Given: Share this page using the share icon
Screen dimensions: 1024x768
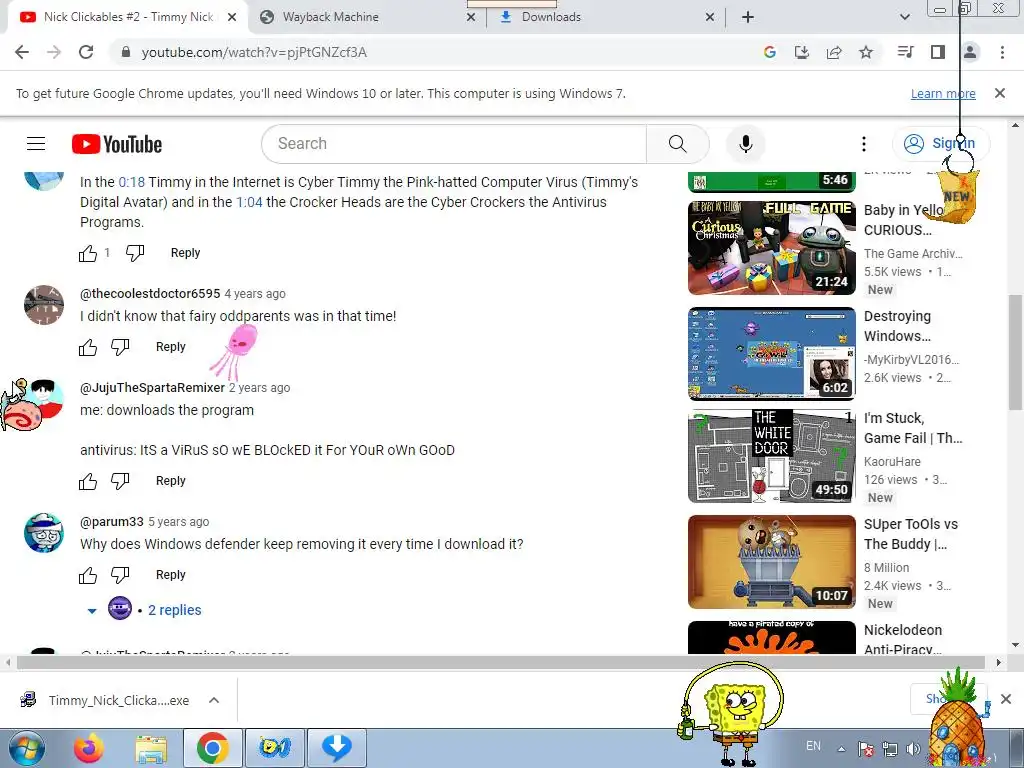Looking at the screenshot, I should (x=834, y=52).
